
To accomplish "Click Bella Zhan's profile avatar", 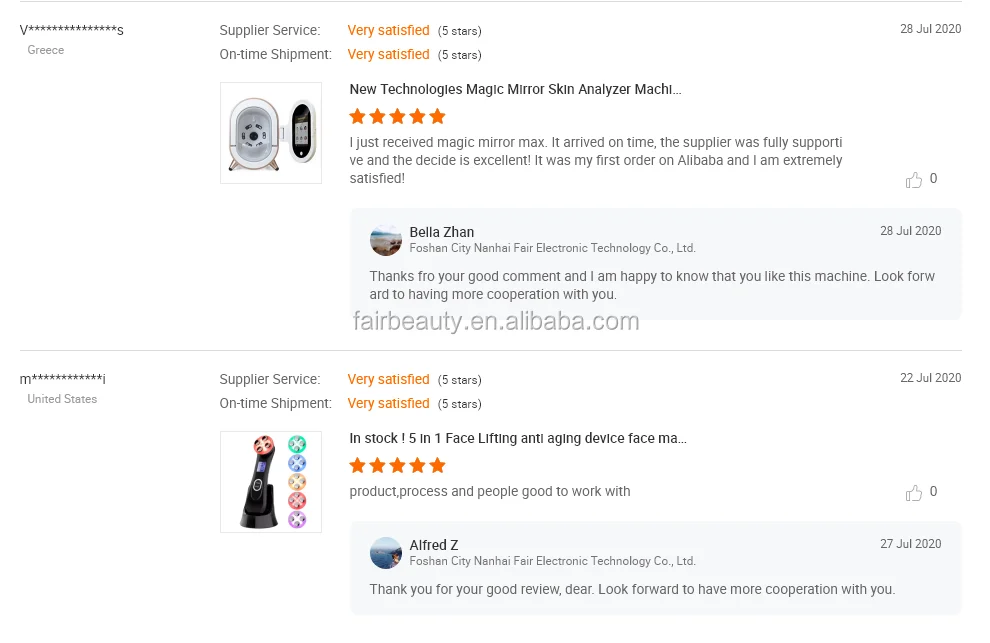I will (385, 240).
